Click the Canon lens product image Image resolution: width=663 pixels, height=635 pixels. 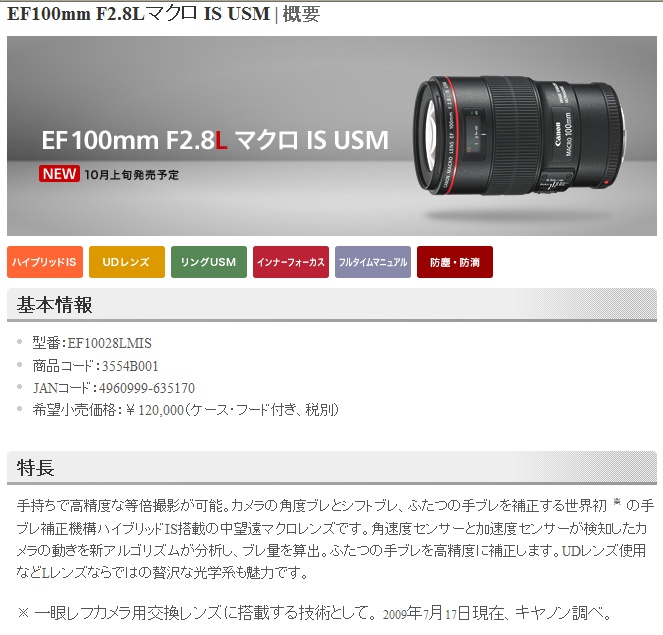tap(518, 135)
